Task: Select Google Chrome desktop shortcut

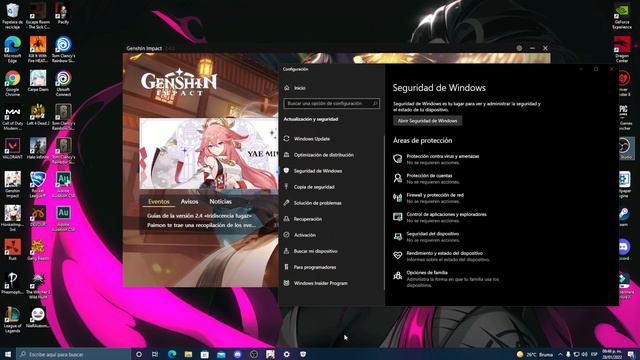Action: tap(13, 84)
